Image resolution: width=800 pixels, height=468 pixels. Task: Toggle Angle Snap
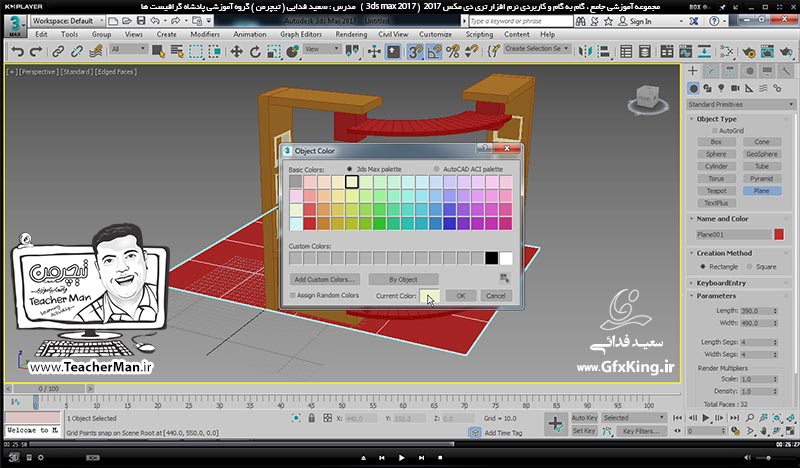(434, 52)
